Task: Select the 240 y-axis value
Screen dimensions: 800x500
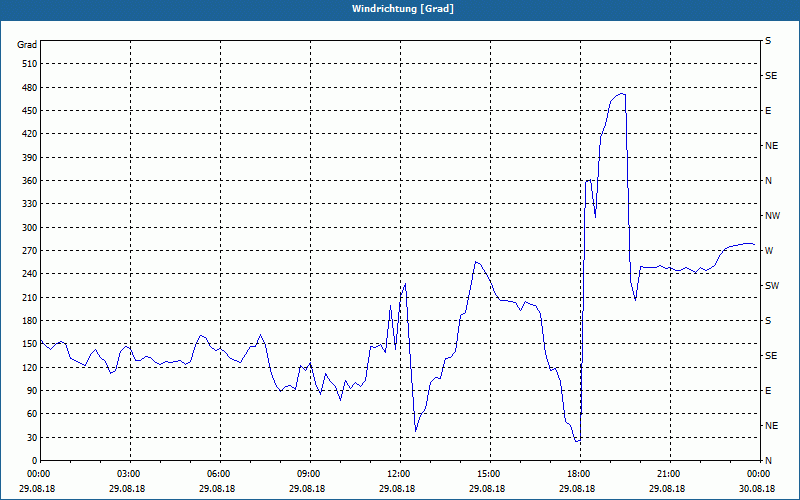Action: click(x=30, y=274)
